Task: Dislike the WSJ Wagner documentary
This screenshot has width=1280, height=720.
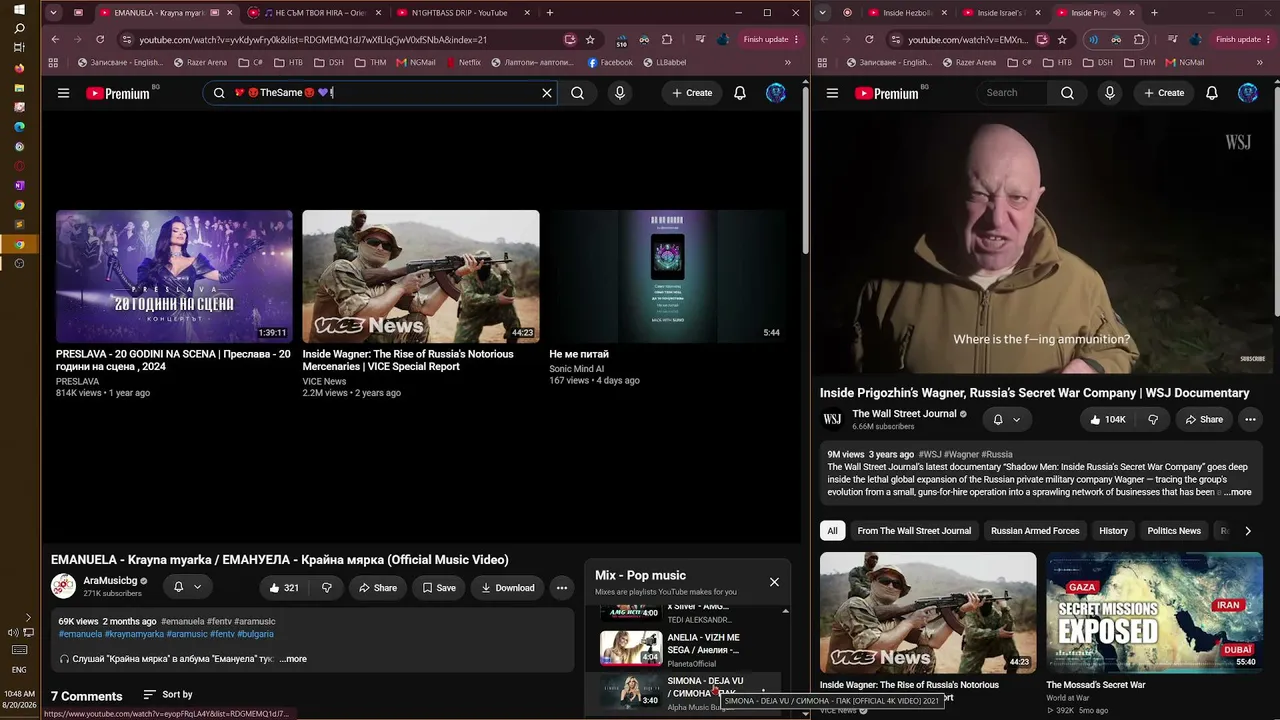Action: 1153,420
